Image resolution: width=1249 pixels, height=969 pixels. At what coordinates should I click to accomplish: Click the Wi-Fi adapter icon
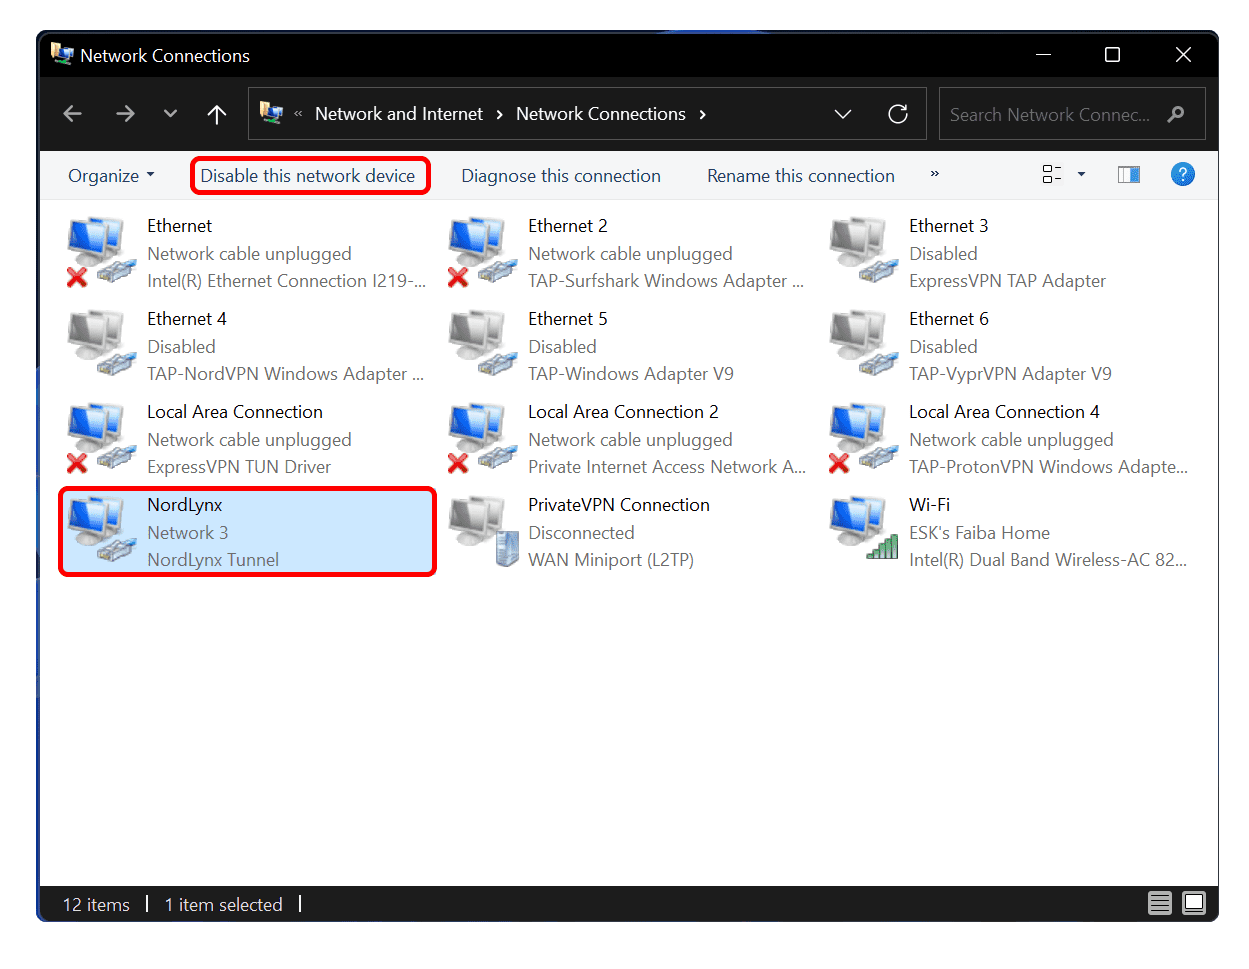[x=864, y=531]
